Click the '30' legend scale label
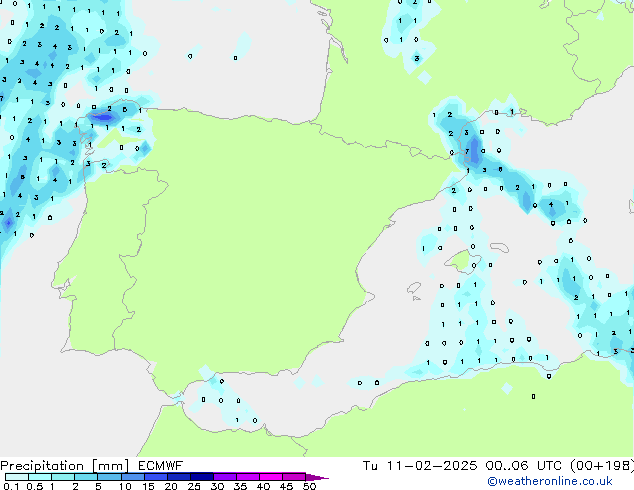 pos(217,486)
